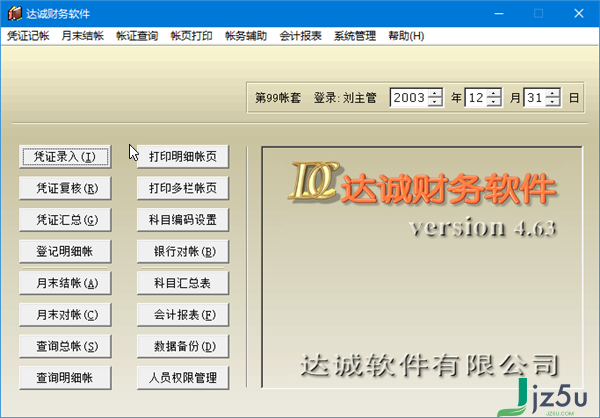This screenshot has width=600, height=418.
Task: Increase the year with up arrow
Action: [435, 93]
